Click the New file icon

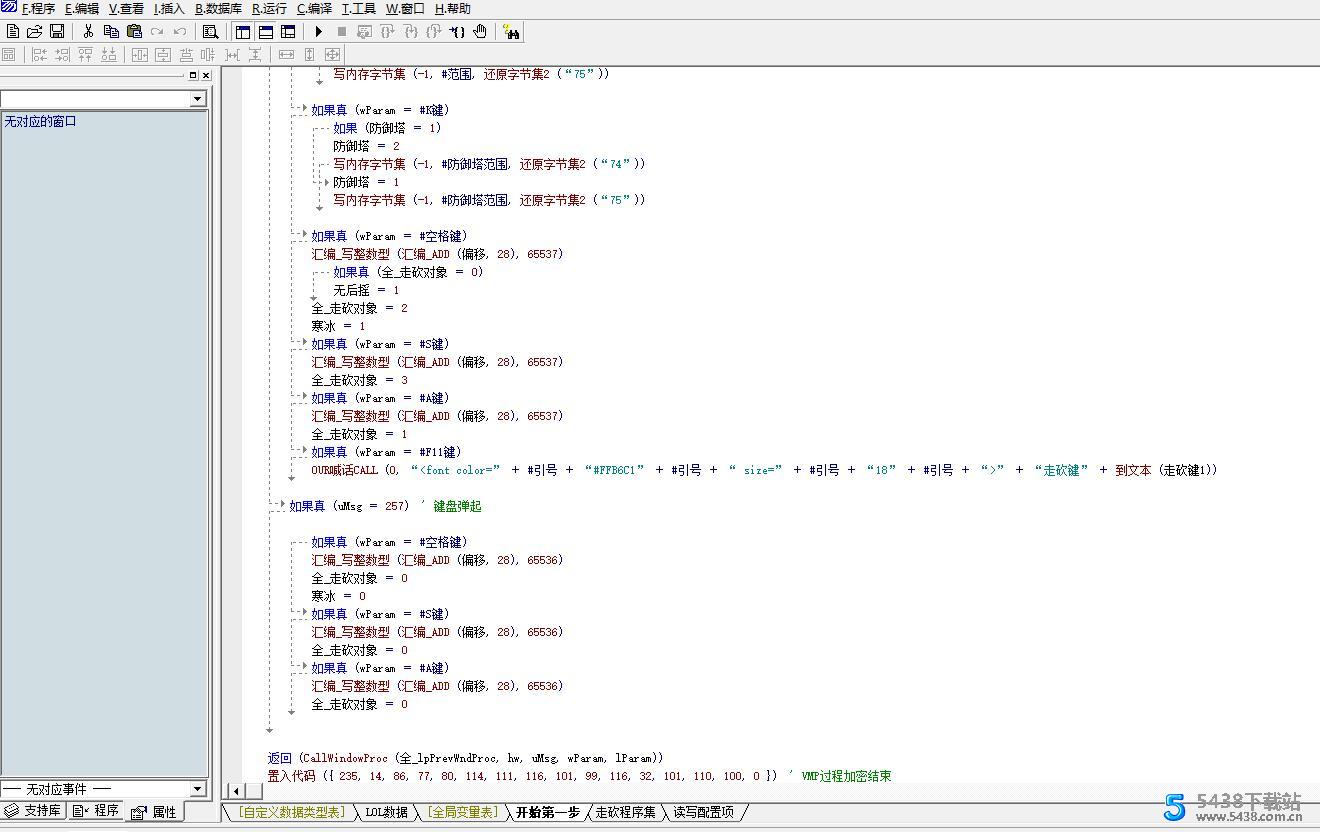12,32
